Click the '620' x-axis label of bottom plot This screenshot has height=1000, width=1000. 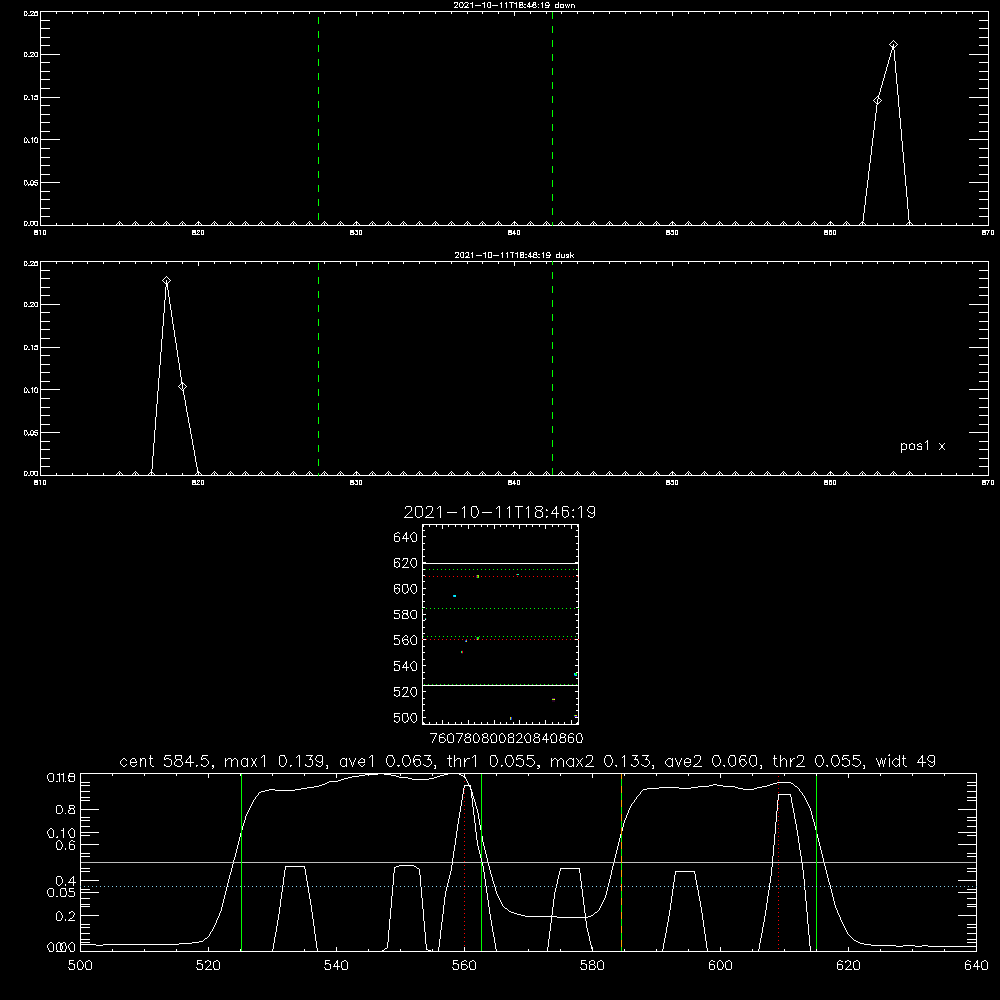848,966
